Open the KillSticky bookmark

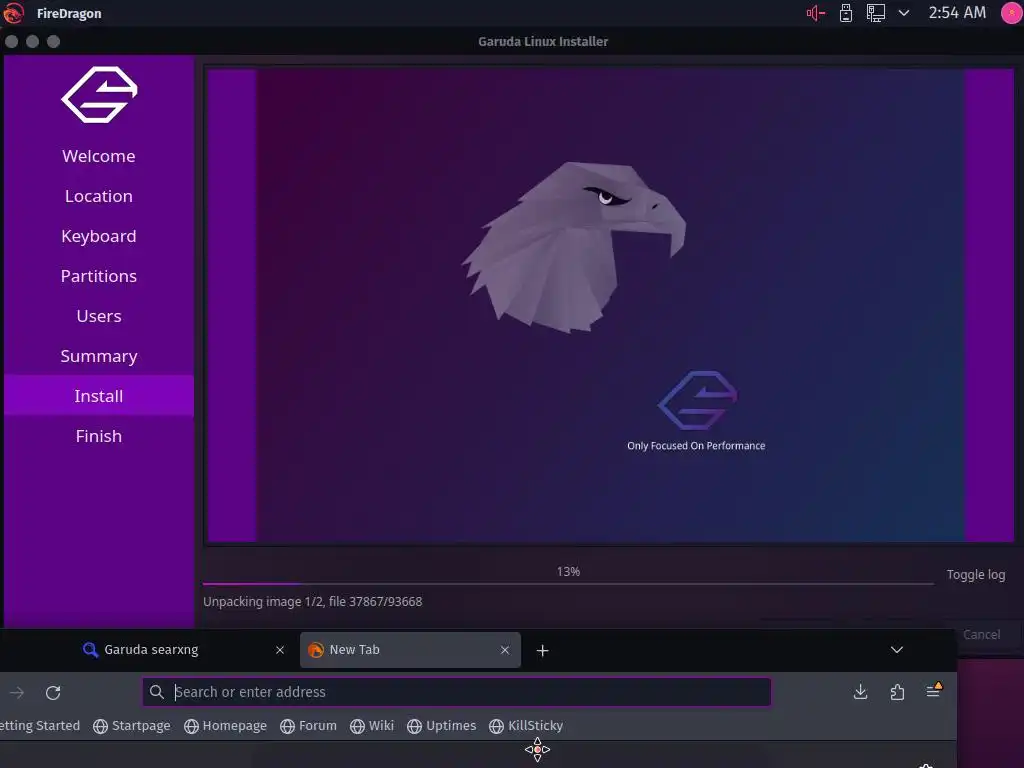point(526,726)
